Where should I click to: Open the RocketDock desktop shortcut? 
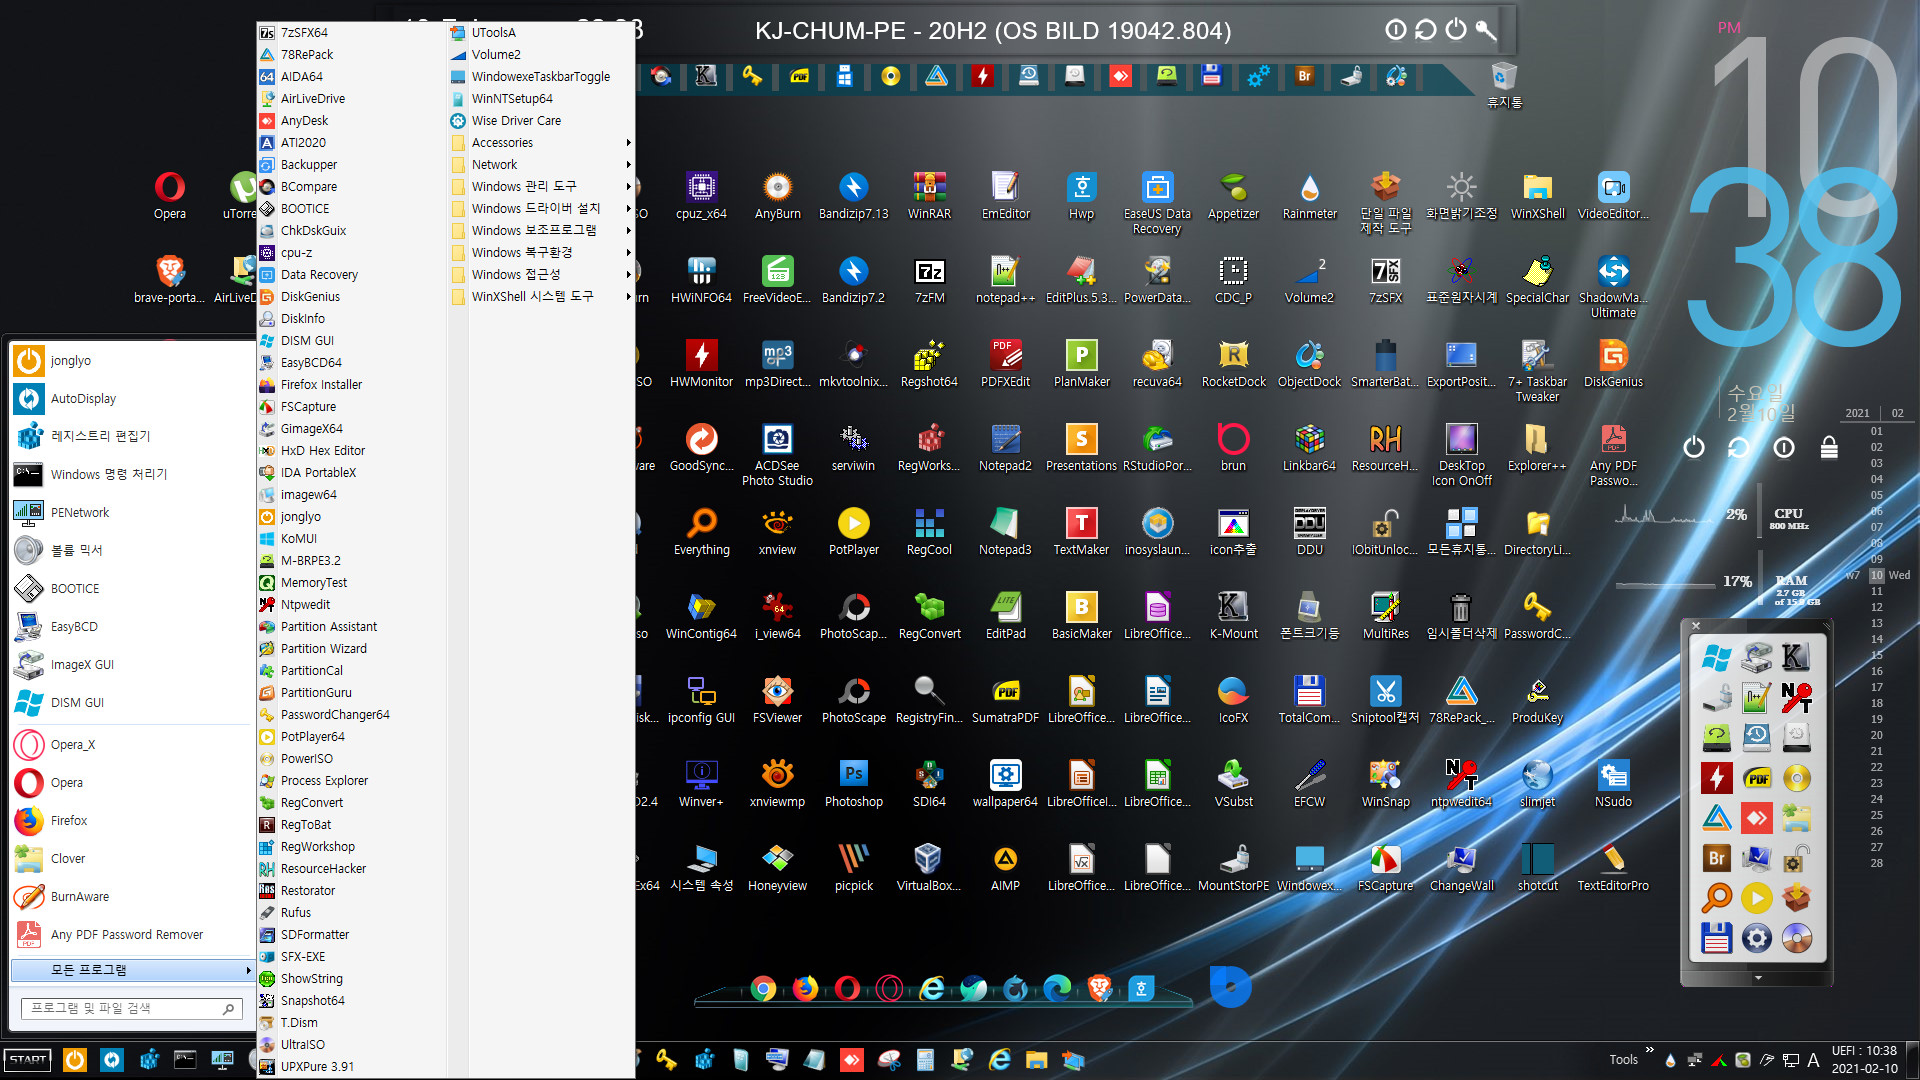pos(1233,363)
